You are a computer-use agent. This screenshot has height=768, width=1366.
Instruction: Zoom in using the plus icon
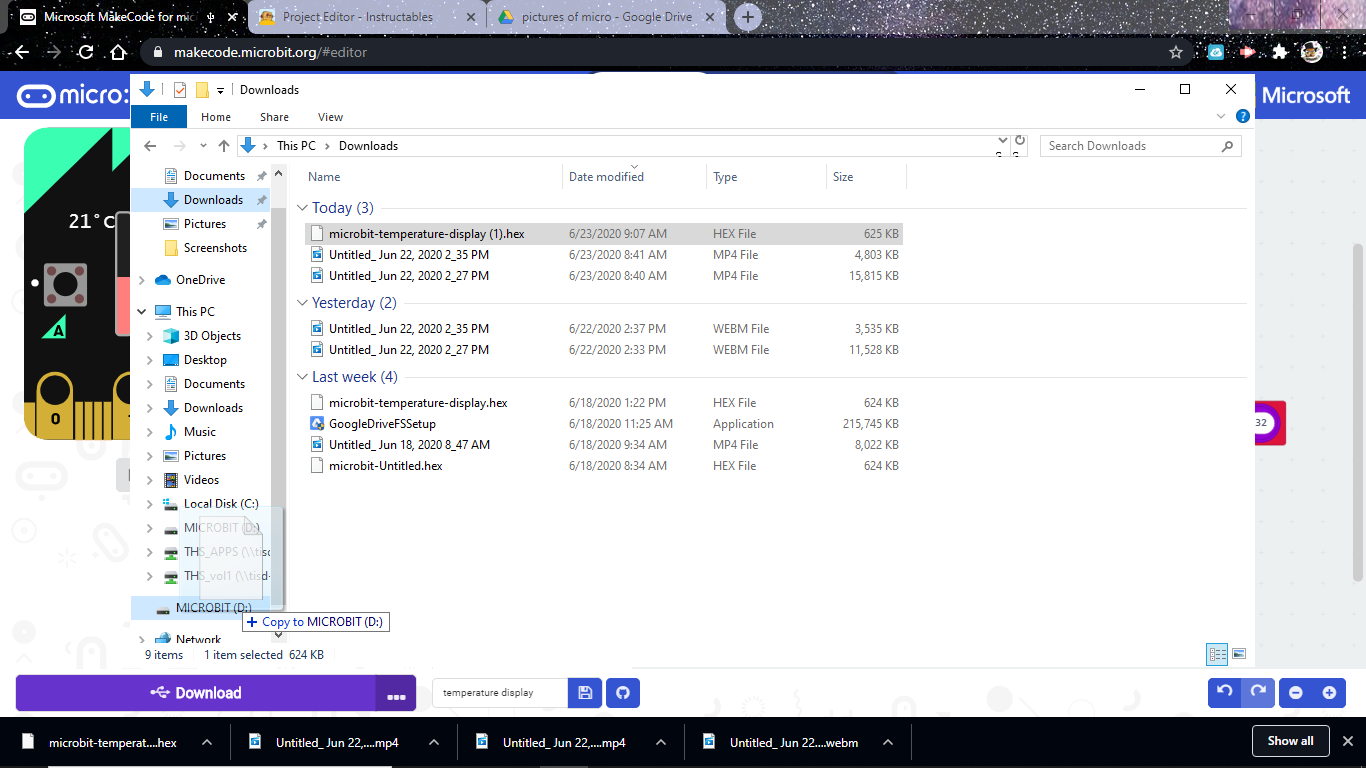tap(1330, 692)
